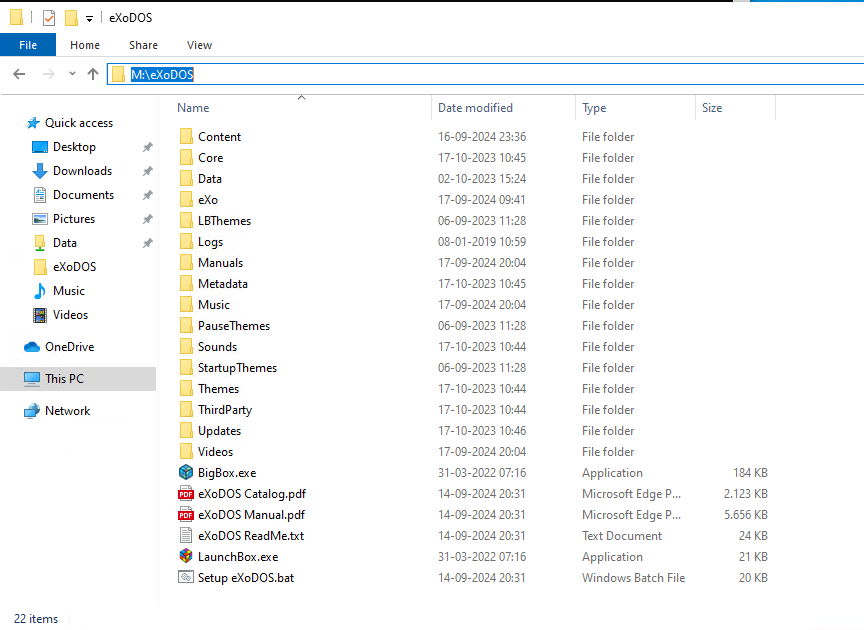Open the recent locations dropdown arrow
The height and width of the screenshot is (630, 864).
[72, 74]
